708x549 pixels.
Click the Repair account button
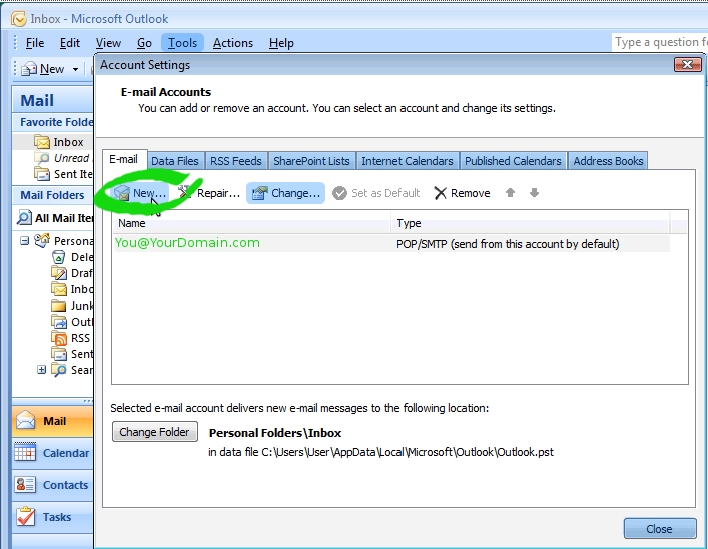pyautogui.click(x=209, y=193)
